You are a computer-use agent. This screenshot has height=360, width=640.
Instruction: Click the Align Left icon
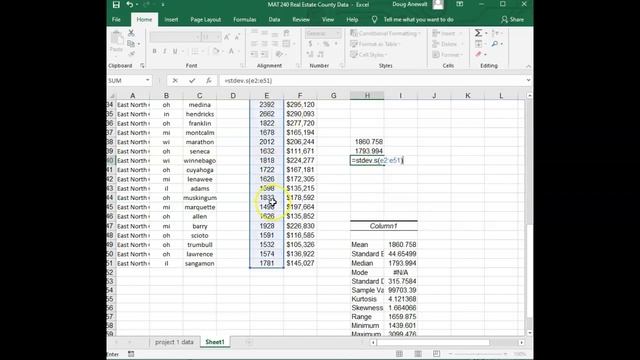pyautogui.click(x=254, y=44)
